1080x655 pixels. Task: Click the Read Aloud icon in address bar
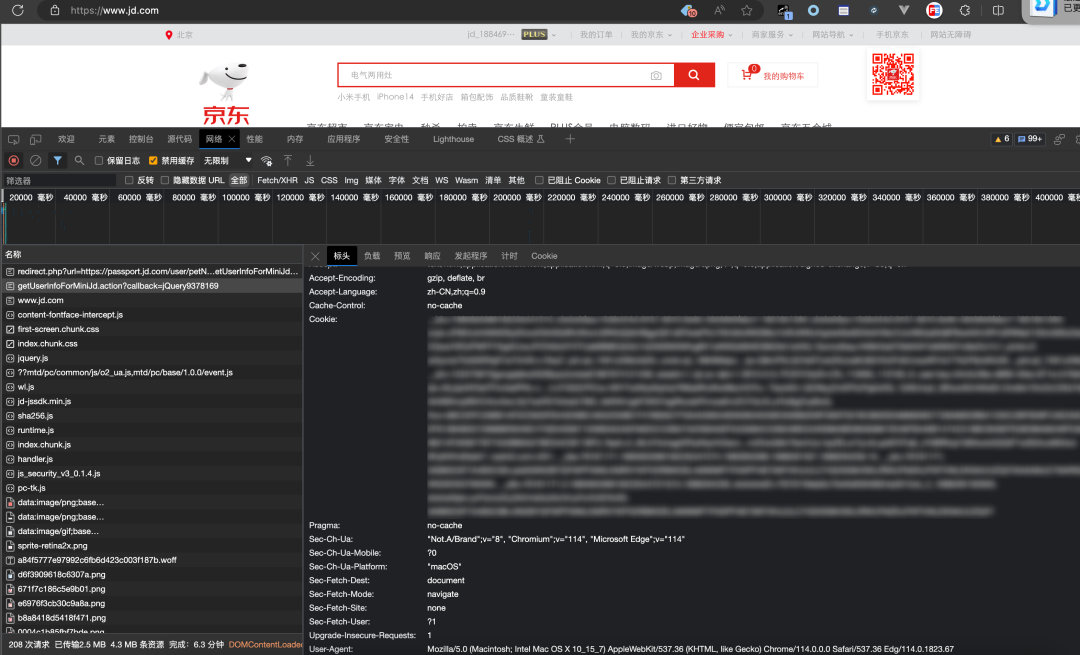(719, 10)
